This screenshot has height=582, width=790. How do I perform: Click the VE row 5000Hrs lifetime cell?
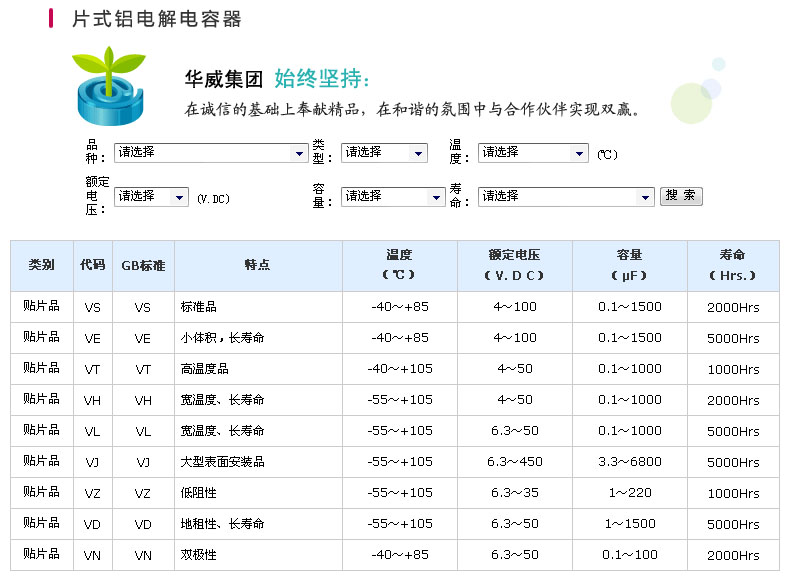pos(733,338)
